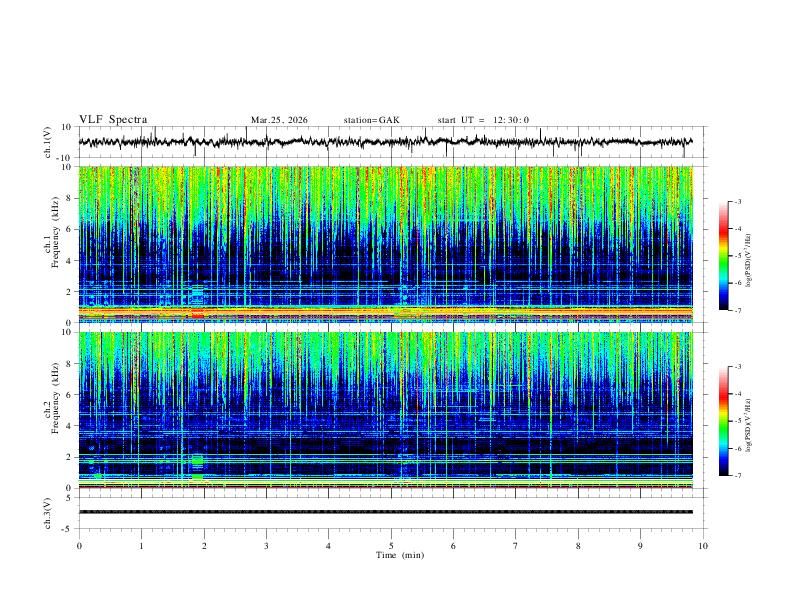
Task: Select the ch.2 "Frequency (kHz)" axis label
Action: tap(55, 398)
